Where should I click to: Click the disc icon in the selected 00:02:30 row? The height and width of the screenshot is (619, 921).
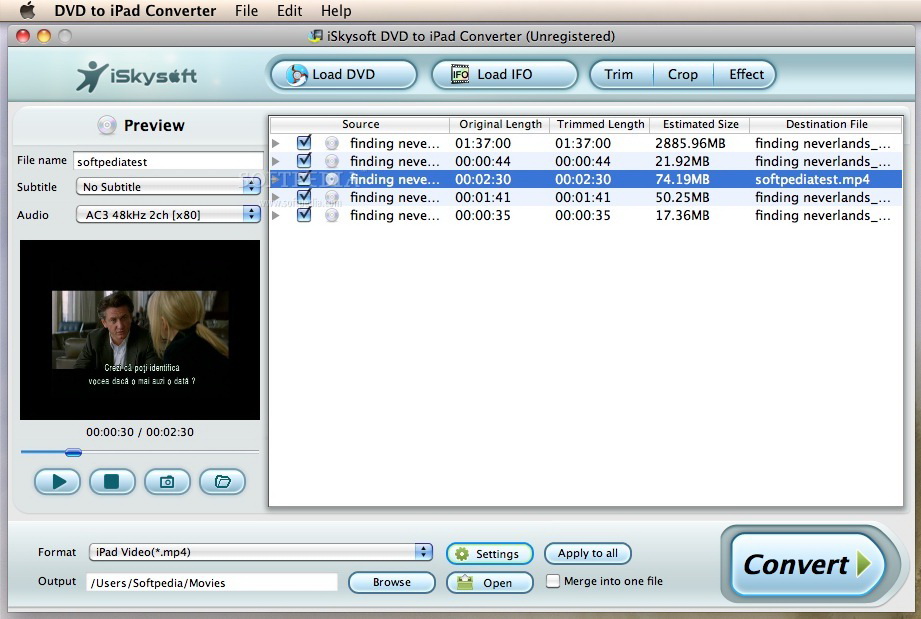coord(332,179)
